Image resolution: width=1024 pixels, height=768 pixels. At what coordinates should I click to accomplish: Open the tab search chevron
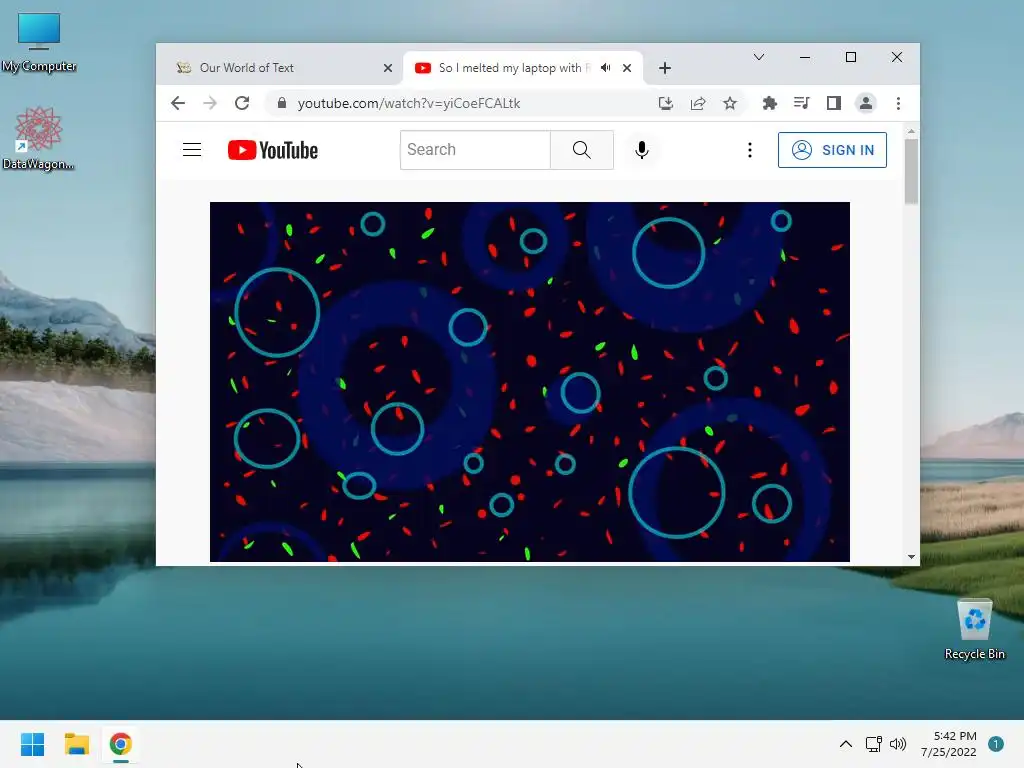click(x=759, y=57)
